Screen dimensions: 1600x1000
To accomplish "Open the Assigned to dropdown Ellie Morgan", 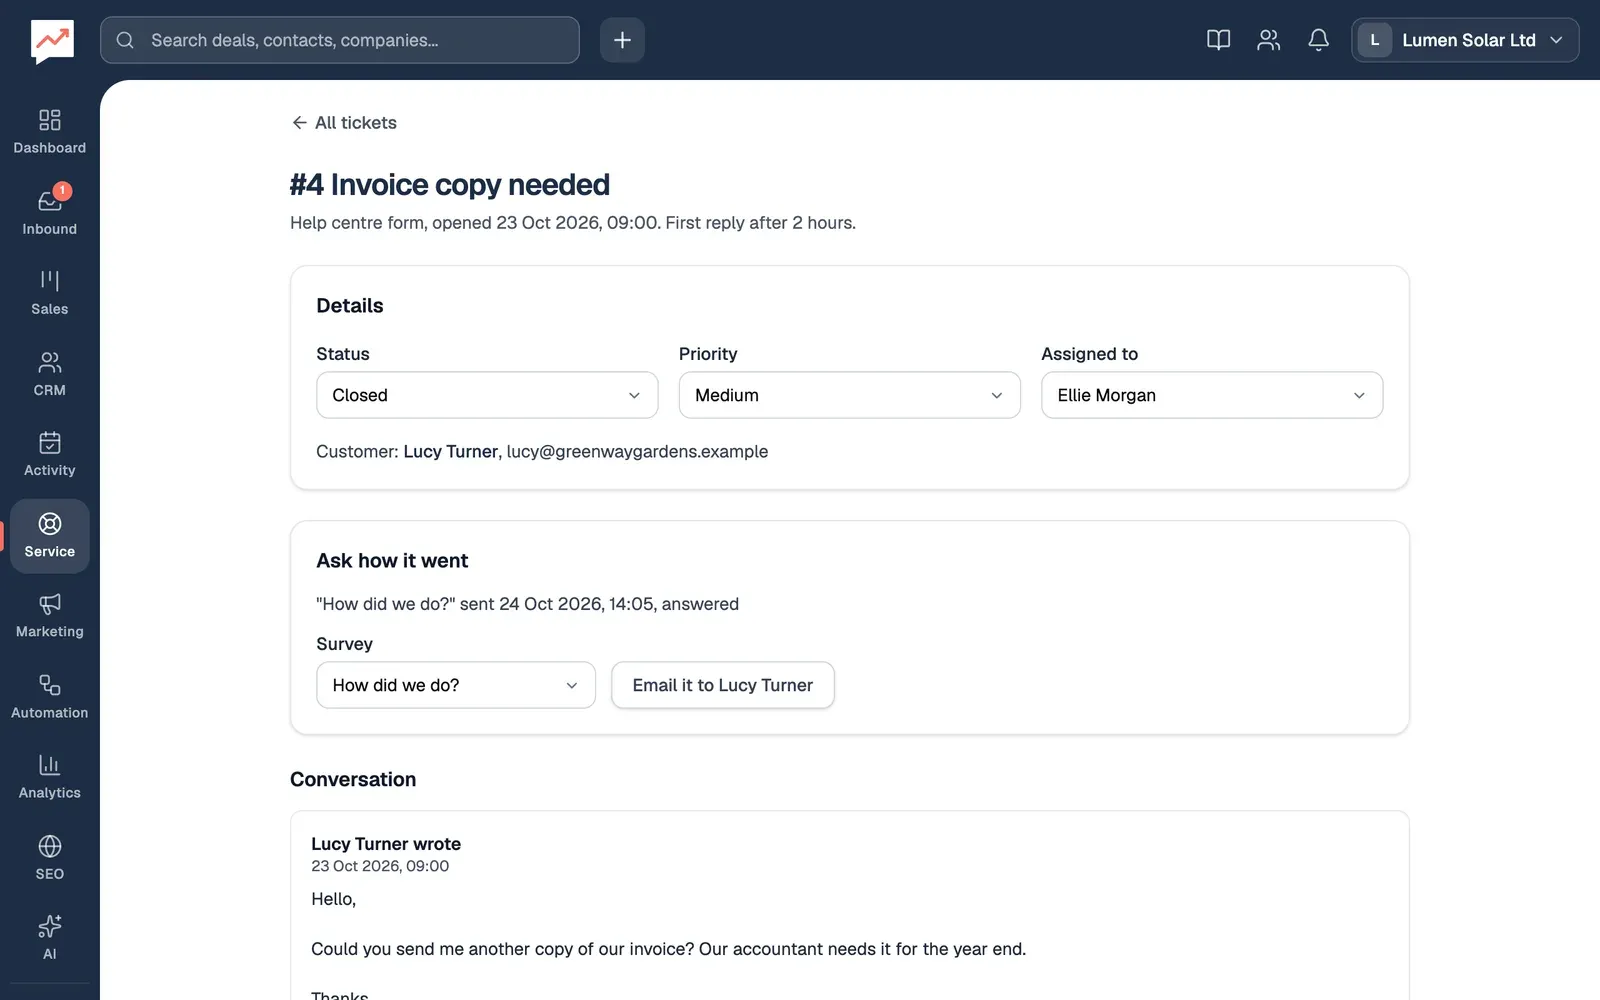I will pyautogui.click(x=1212, y=395).
